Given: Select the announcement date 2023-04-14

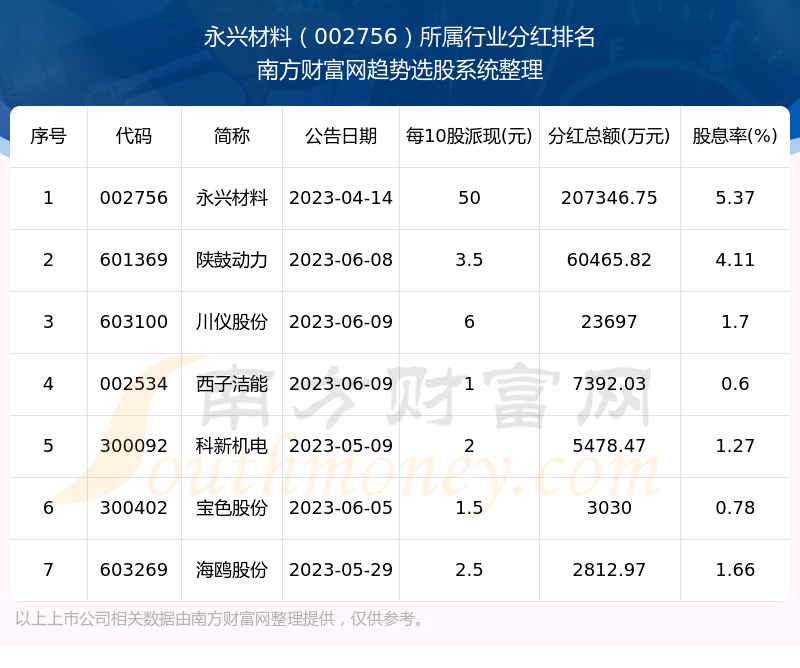Looking at the screenshot, I should 341,198.
